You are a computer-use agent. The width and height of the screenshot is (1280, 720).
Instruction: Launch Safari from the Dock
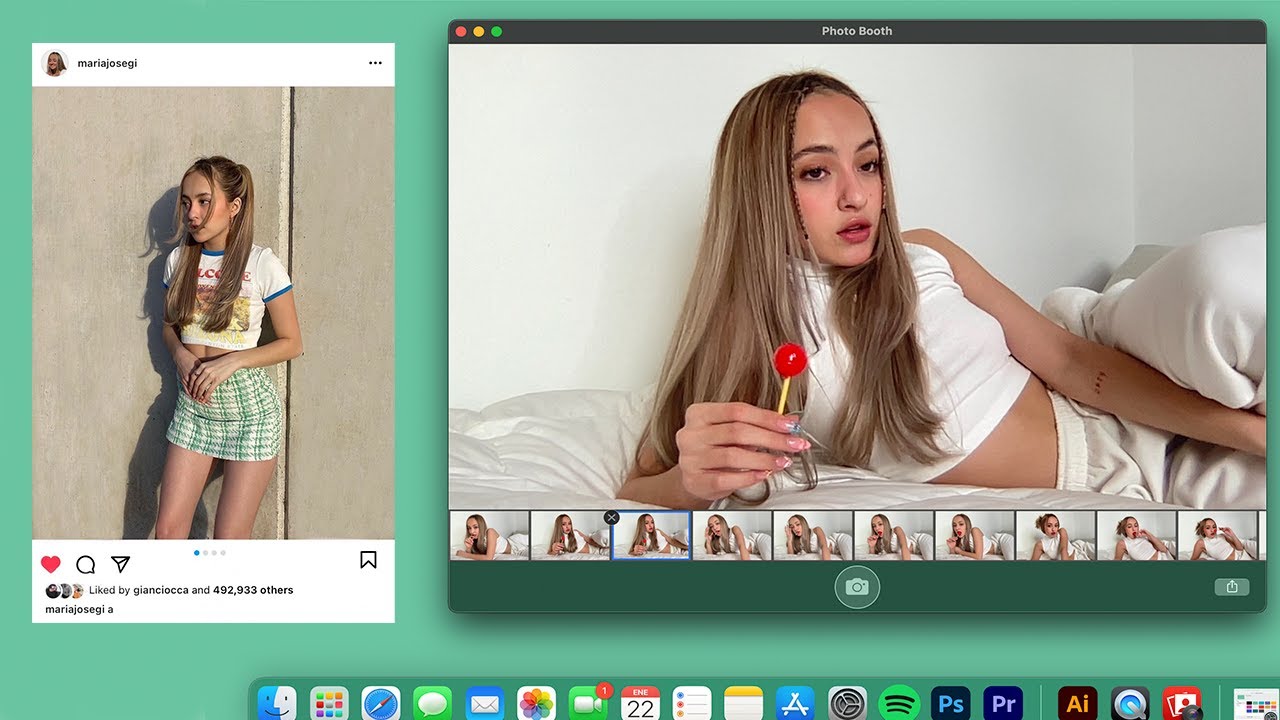[x=381, y=703]
